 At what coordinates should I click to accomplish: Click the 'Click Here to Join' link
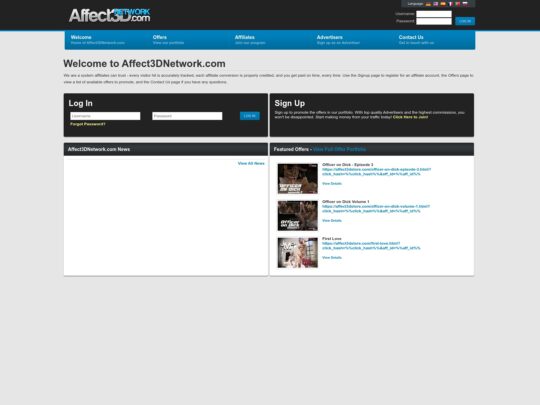tap(411, 117)
